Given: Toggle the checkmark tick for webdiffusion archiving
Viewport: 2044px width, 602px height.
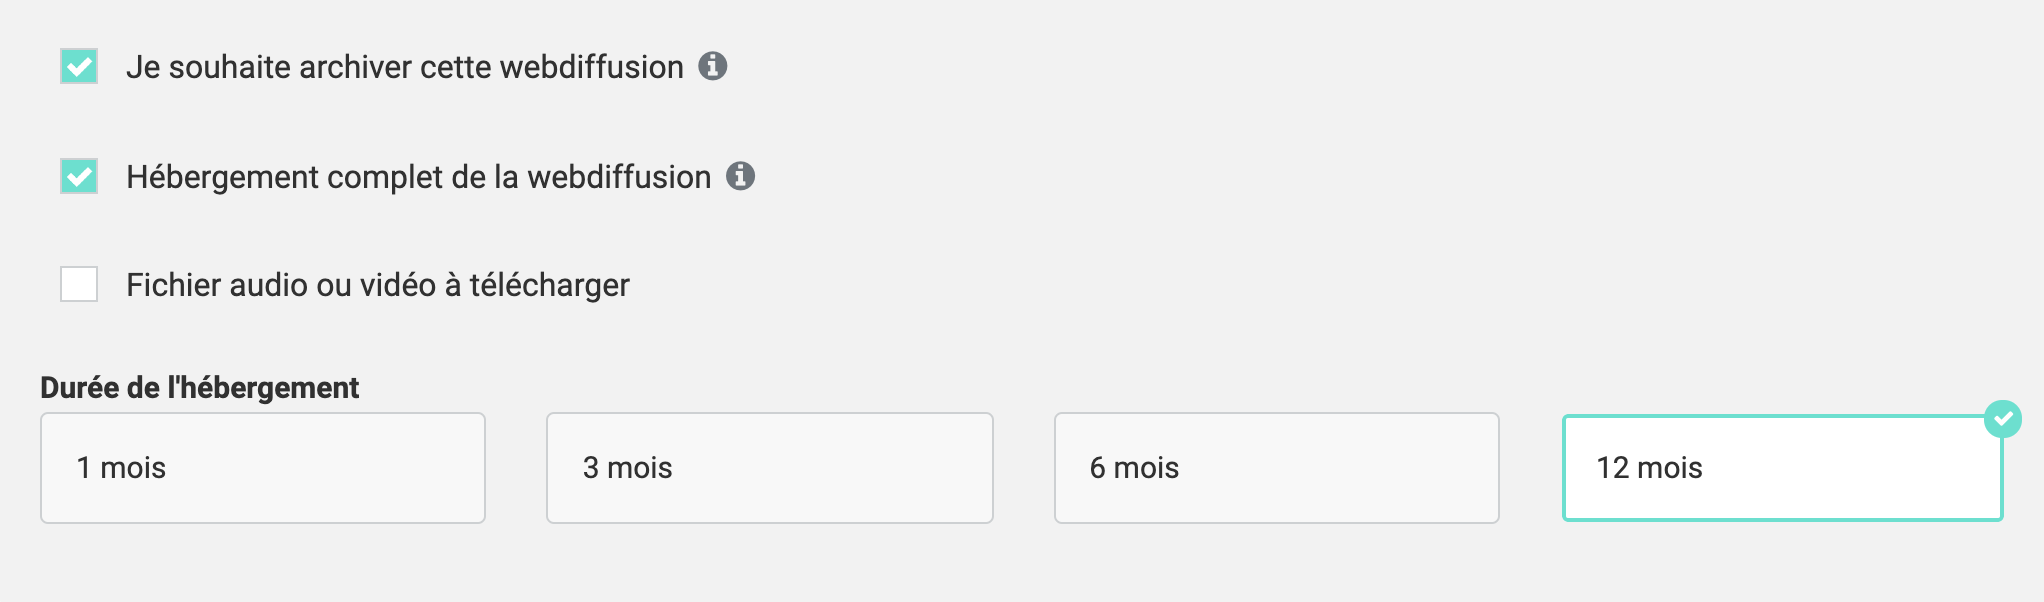Looking at the screenshot, I should click(x=79, y=67).
